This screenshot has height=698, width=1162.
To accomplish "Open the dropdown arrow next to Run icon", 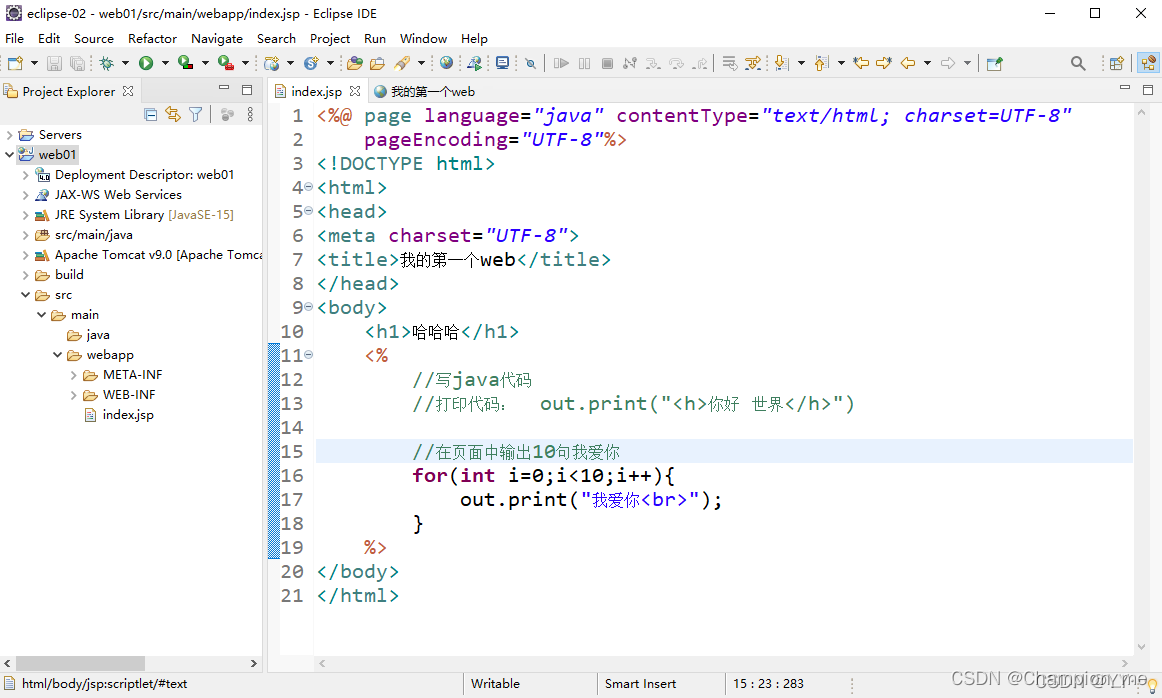I will coord(165,64).
